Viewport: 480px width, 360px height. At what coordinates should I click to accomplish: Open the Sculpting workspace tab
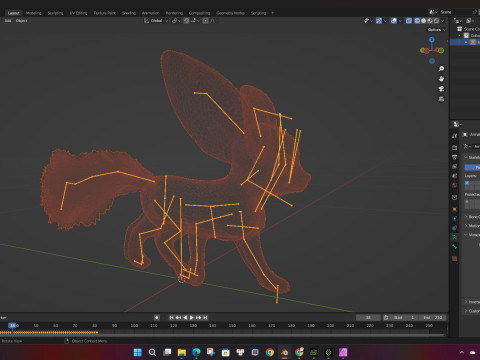click(55, 13)
